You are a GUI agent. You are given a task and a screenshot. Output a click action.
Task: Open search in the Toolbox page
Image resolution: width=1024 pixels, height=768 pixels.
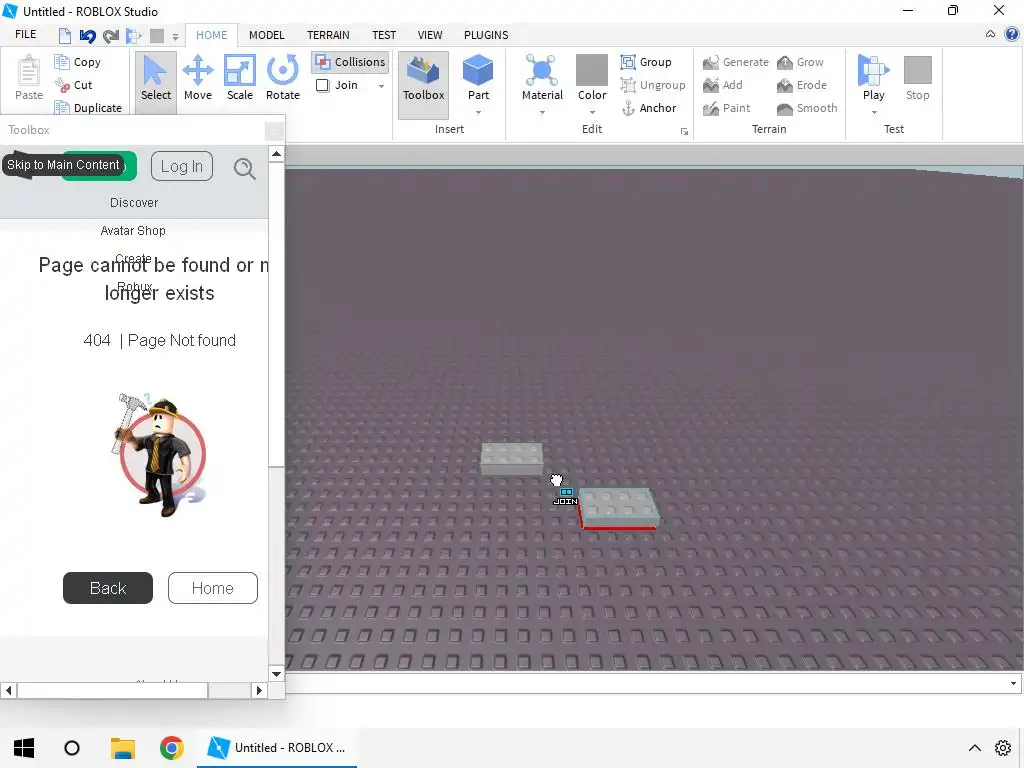(244, 168)
